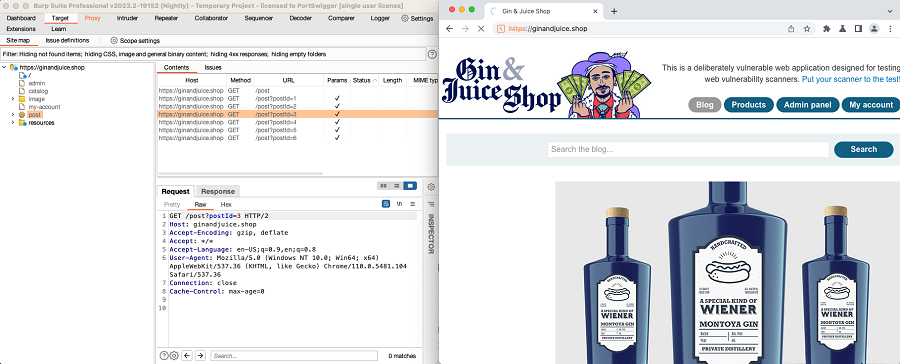
Task: Stop page loading in Chrome
Action: (x=482, y=29)
